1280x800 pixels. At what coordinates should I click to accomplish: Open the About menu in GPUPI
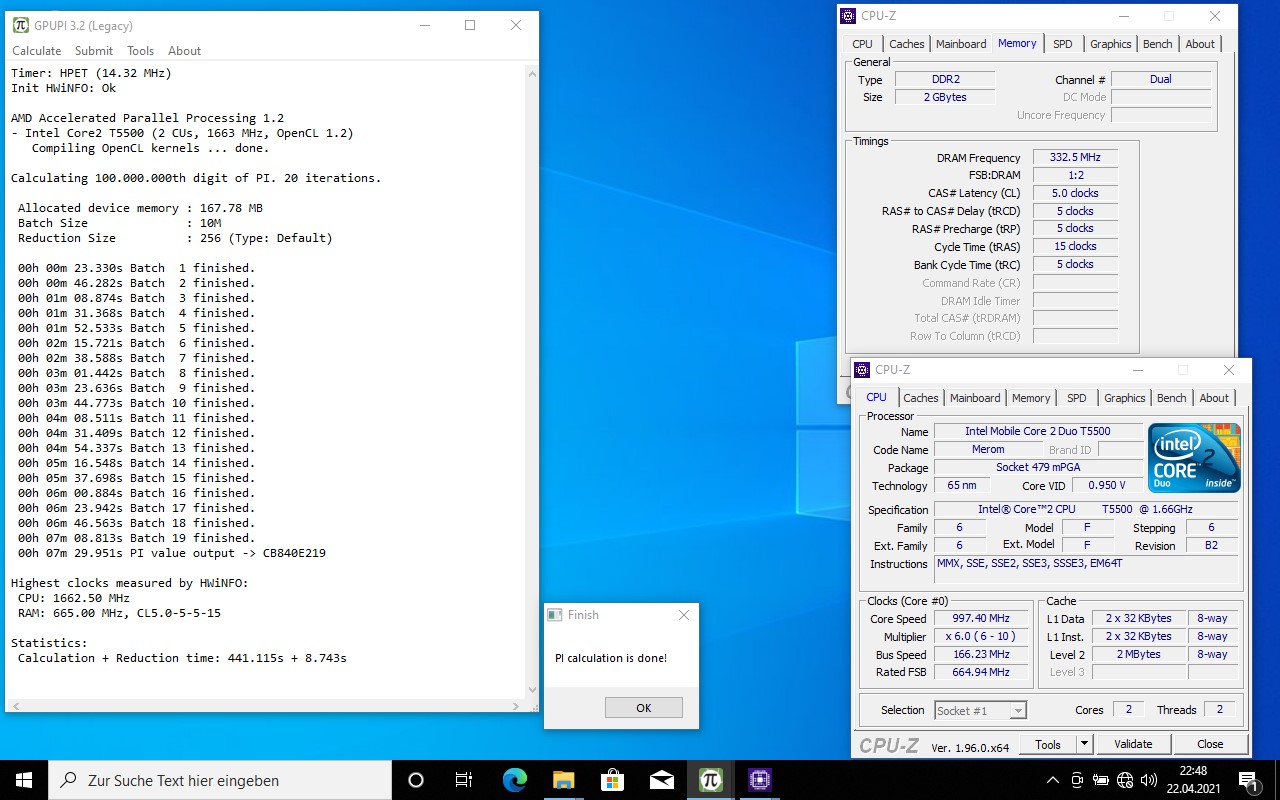tap(184, 51)
